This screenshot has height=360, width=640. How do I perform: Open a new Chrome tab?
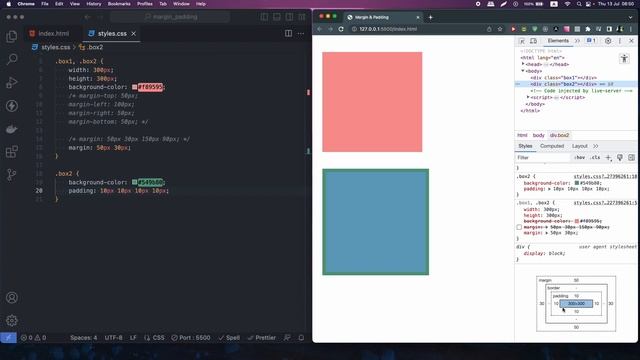(430, 17)
